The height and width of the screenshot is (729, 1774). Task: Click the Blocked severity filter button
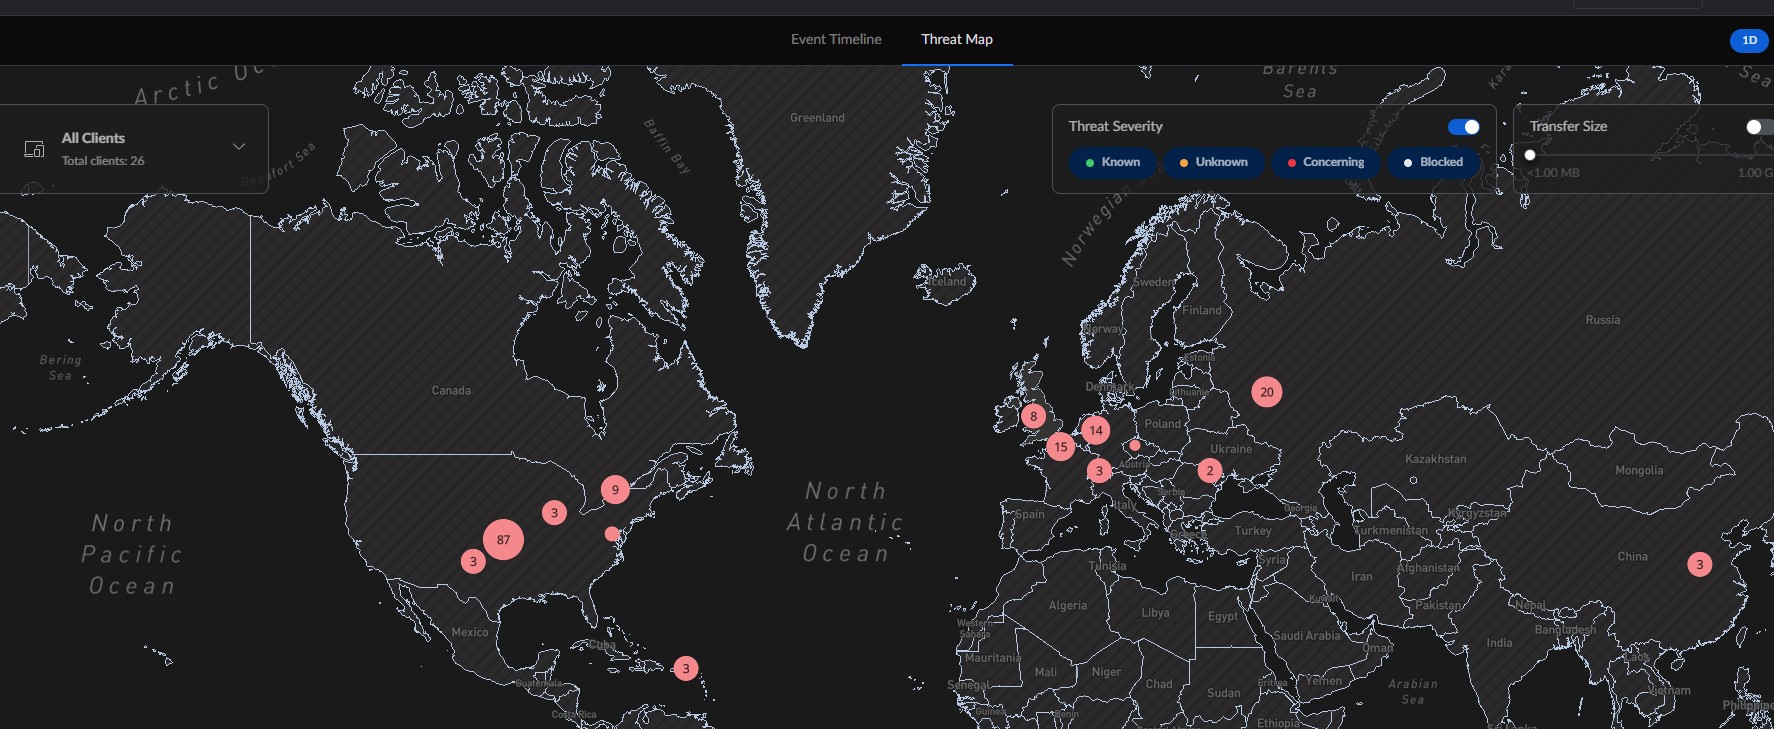[1433, 162]
